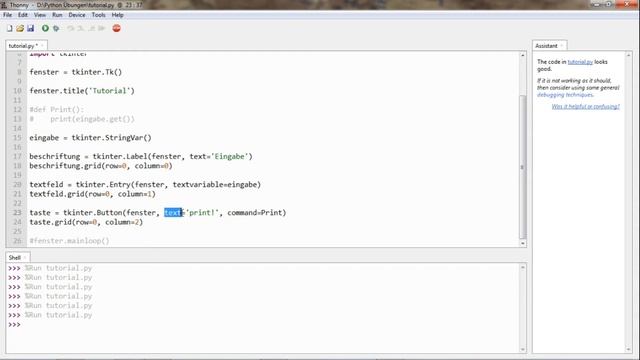
Task: Click the 'eingabe = tkinter.StringVar()' line
Action: (x=90, y=138)
